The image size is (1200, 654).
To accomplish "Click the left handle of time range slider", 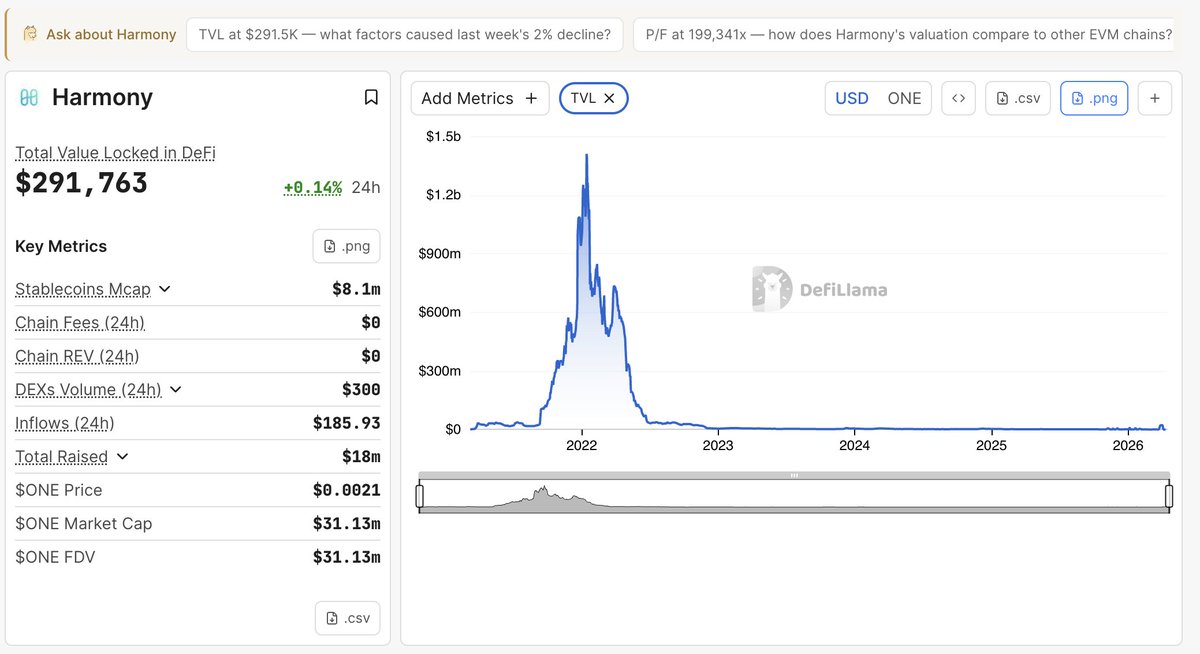I will click(420, 495).
